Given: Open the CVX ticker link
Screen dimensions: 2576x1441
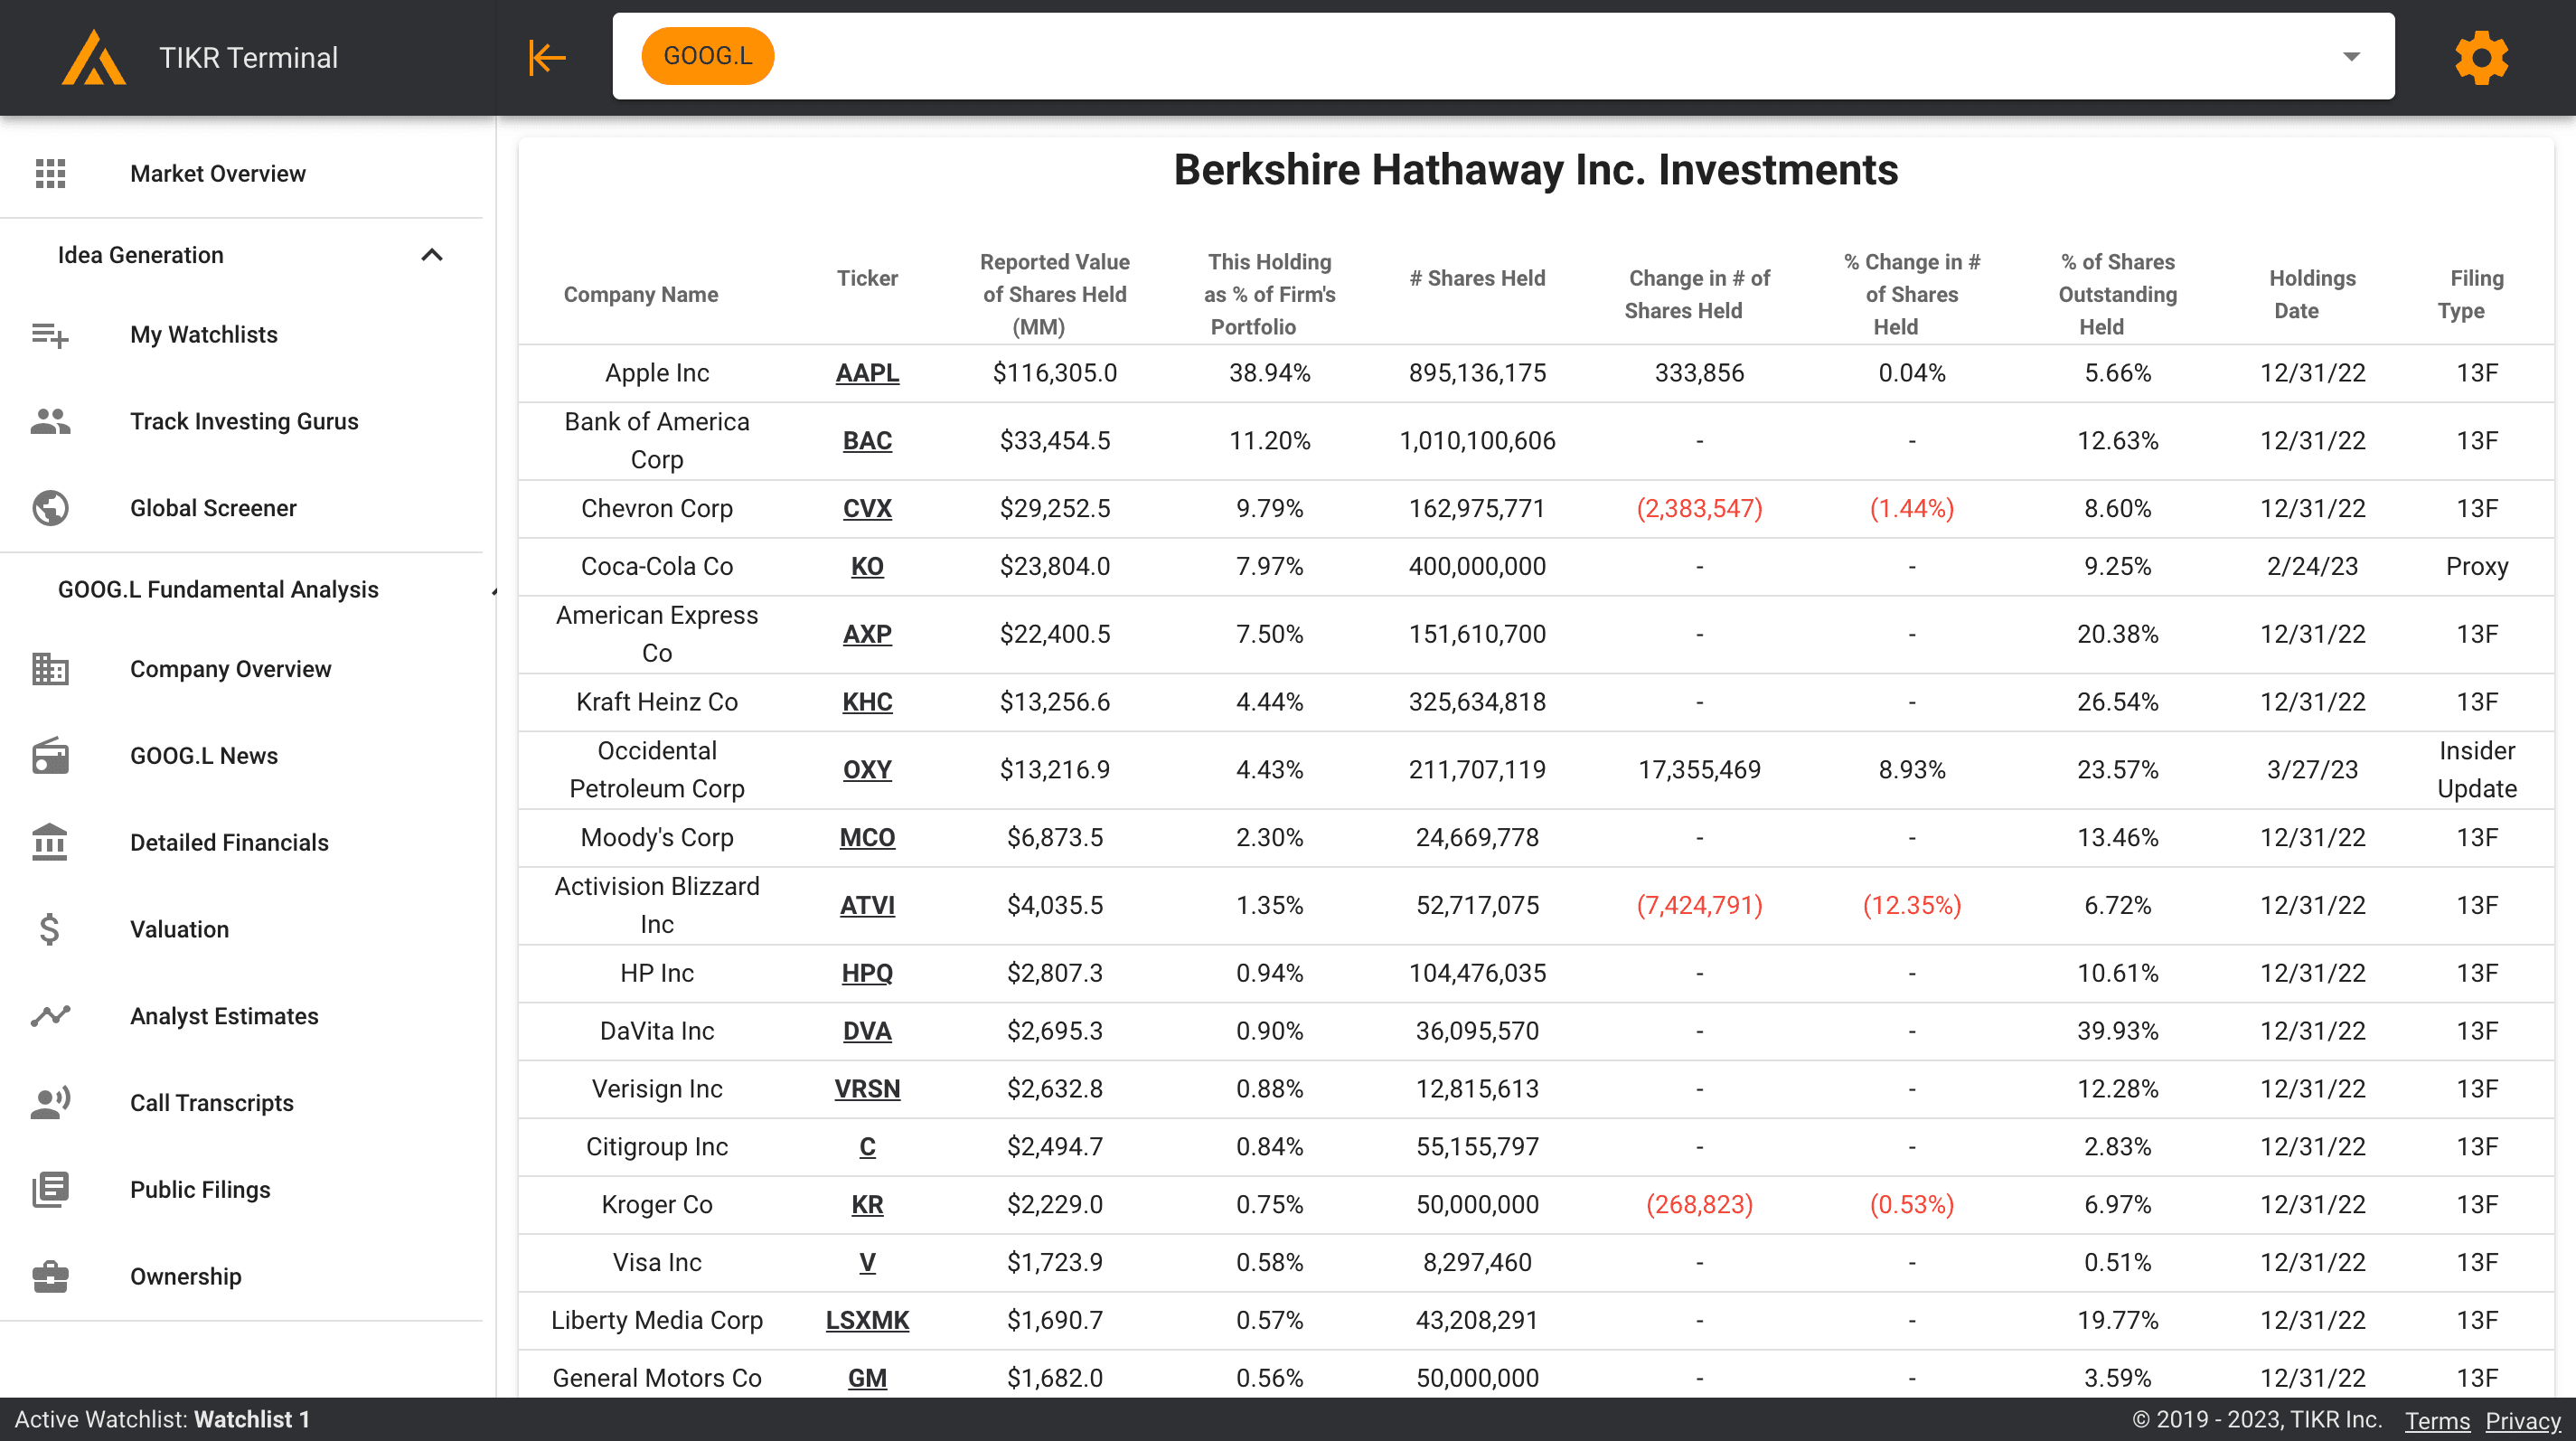Looking at the screenshot, I should click(x=867, y=508).
